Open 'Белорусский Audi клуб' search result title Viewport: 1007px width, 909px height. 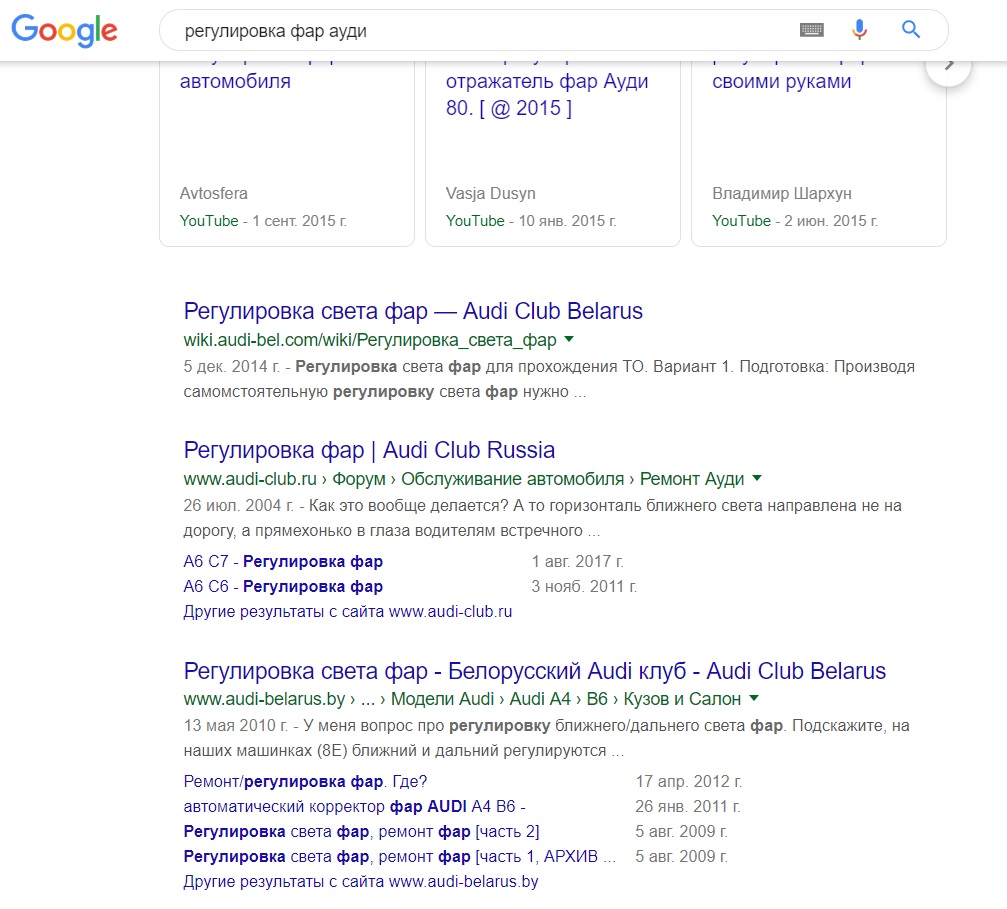[x=534, y=670]
